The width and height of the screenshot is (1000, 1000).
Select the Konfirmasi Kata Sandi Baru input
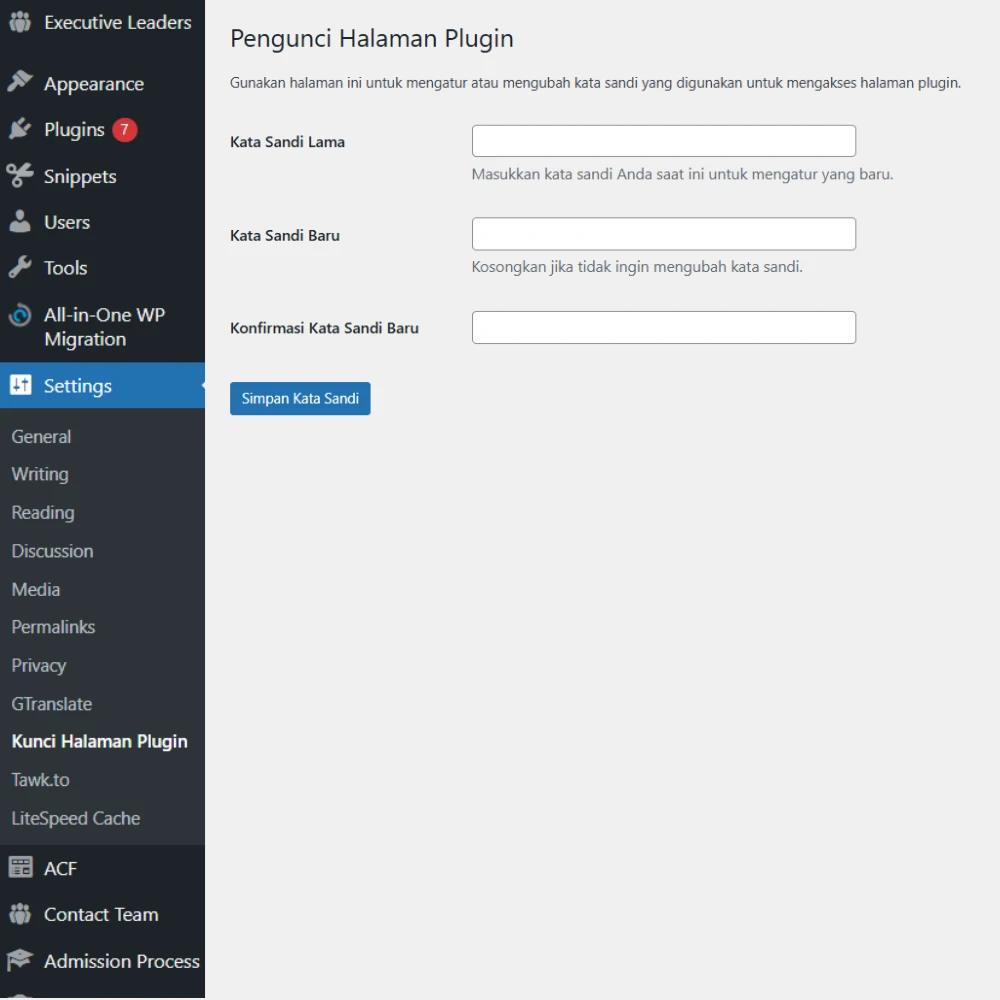pos(663,328)
